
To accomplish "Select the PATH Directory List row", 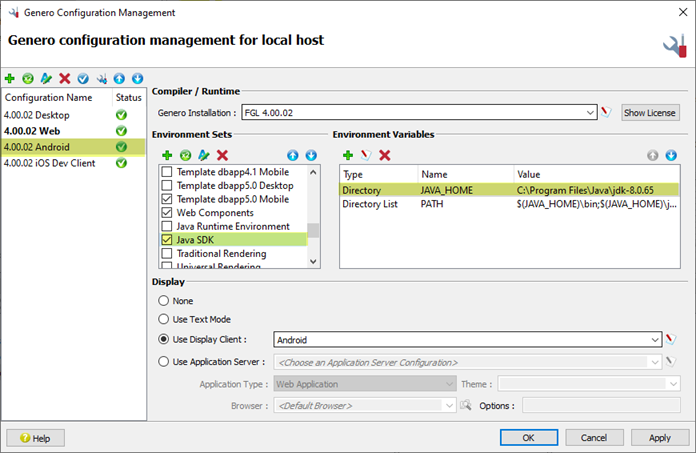I will click(x=510, y=204).
